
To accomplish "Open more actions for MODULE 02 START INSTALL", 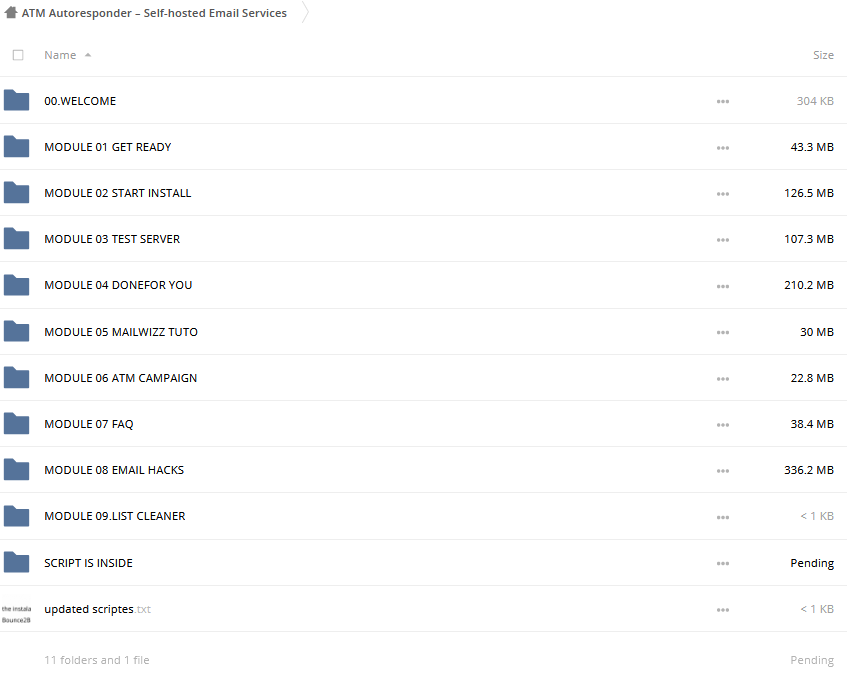I will click(x=722, y=194).
